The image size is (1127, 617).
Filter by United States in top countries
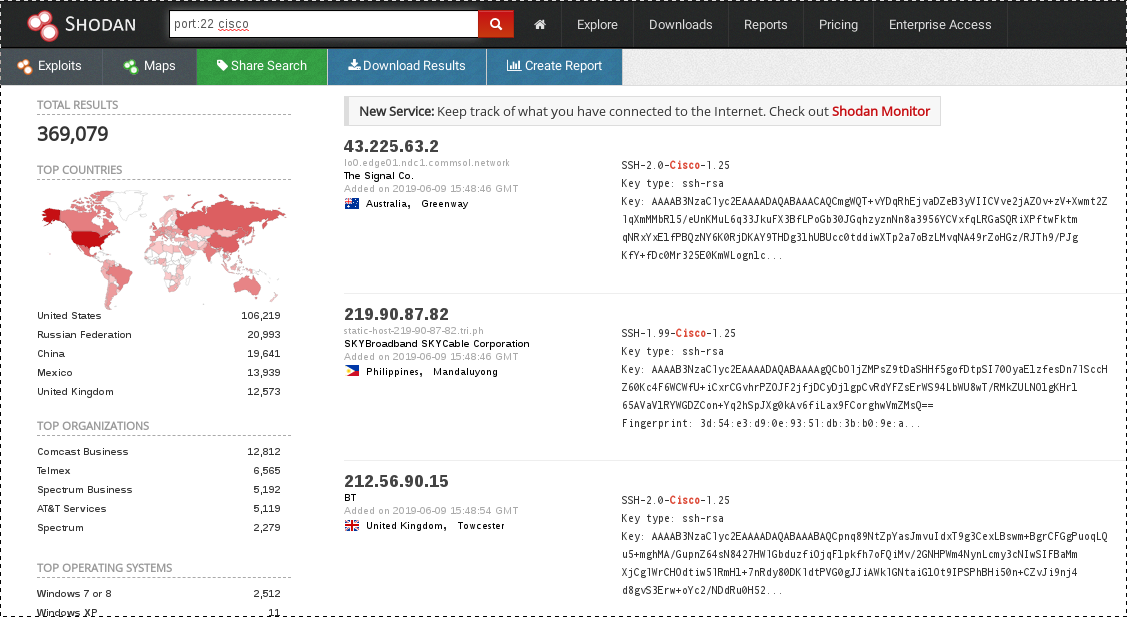pyautogui.click(x=69, y=316)
